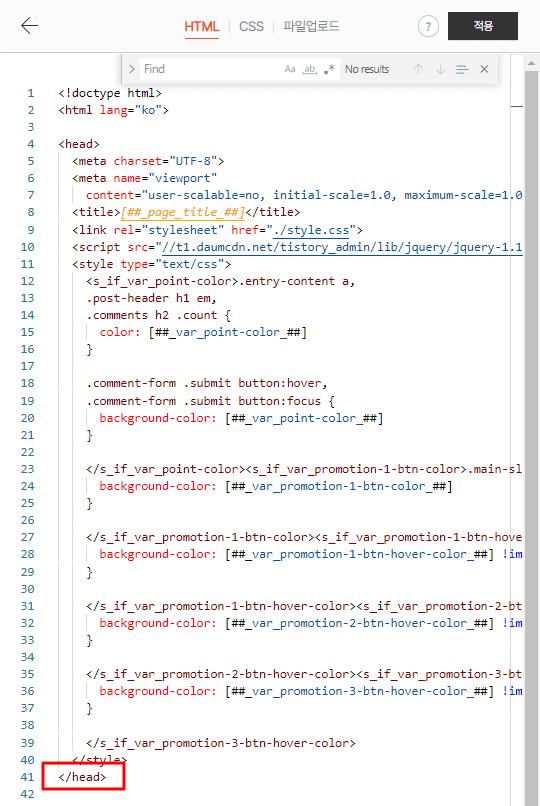This screenshot has width=540, height=806.
Task: Click line number 1
Action: 31,94
